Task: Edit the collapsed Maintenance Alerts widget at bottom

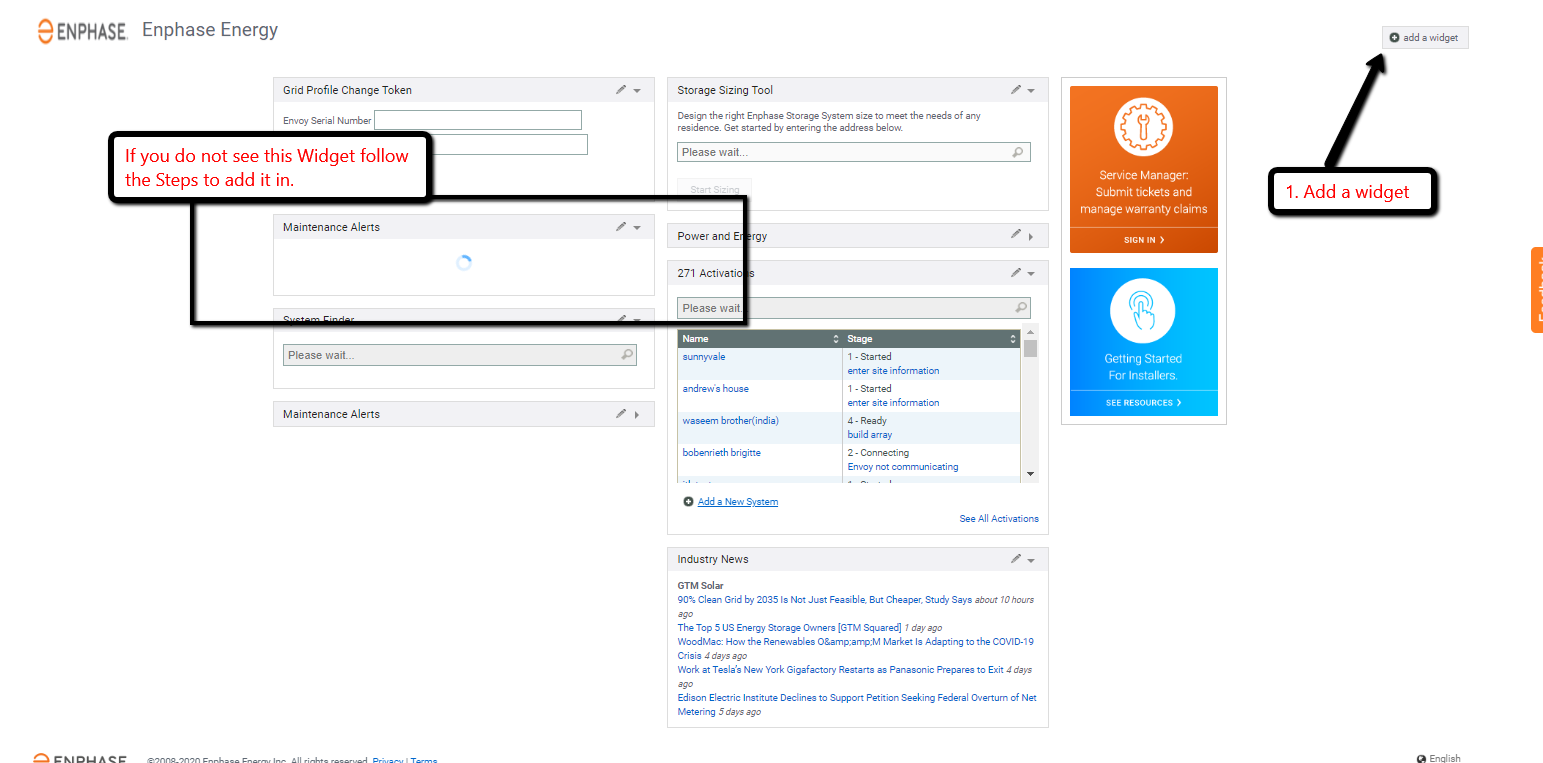Action: coord(621,413)
